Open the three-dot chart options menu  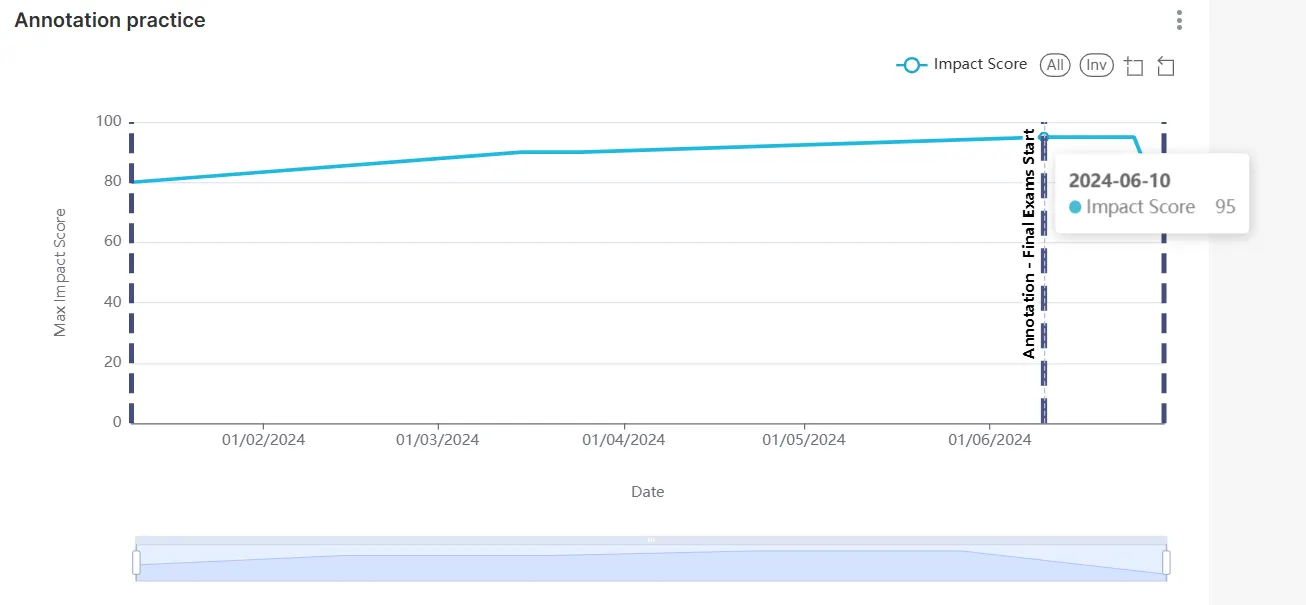pos(1178,20)
